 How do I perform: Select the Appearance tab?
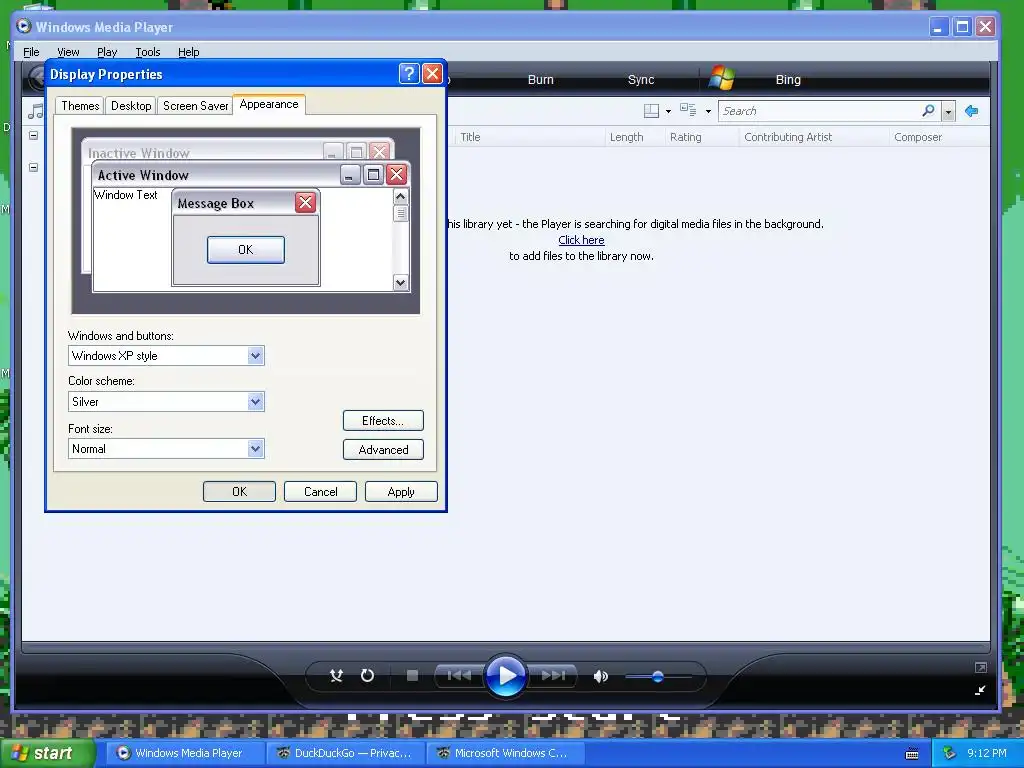pos(268,104)
